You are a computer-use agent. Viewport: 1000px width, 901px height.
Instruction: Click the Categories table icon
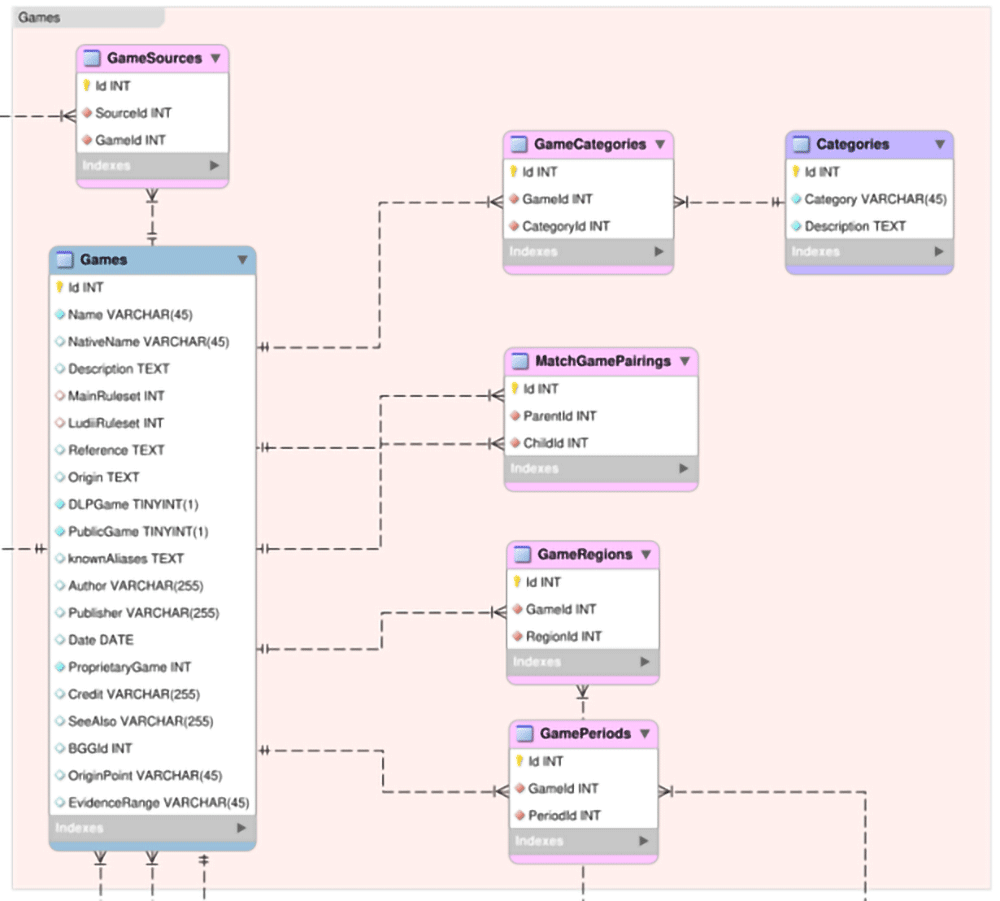coord(801,145)
